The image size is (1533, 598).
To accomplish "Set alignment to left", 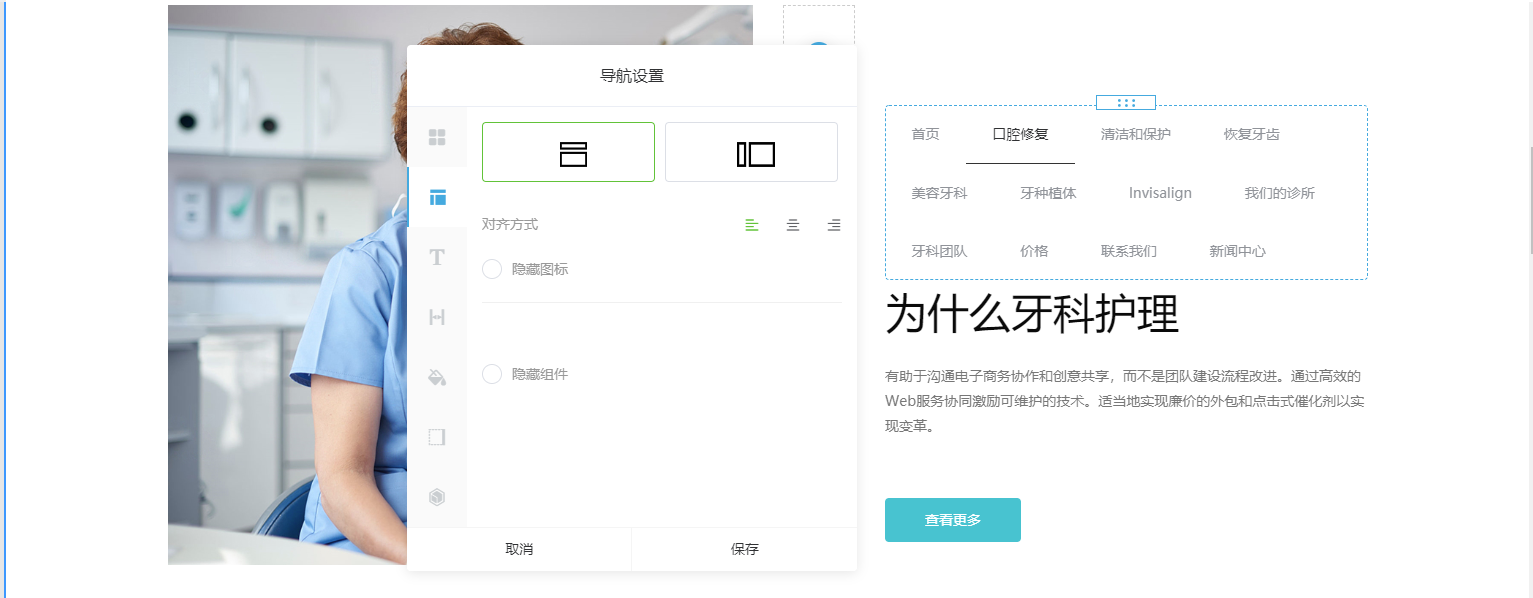I will tap(752, 226).
